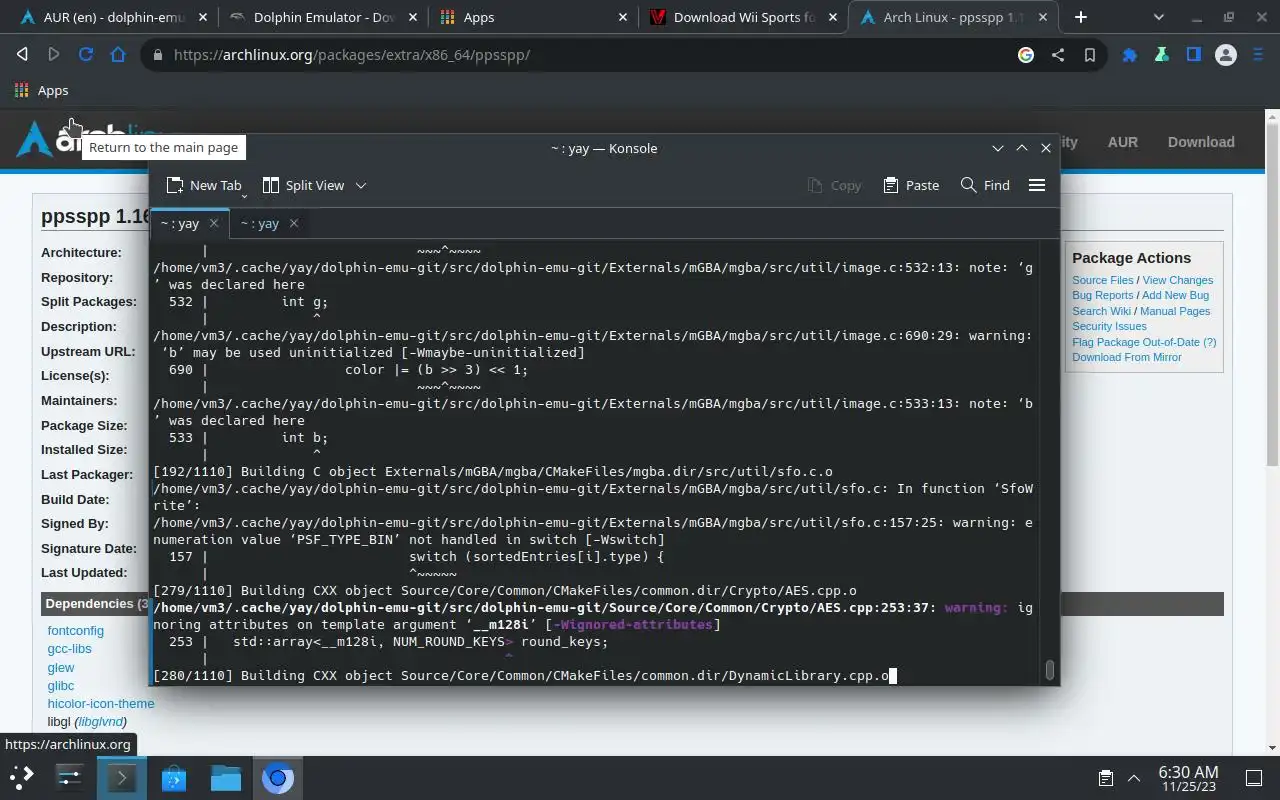Image resolution: width=1280 pixels, height=800 pixels.
Task: Open Security Issues link
Action: pyautogui.click(x=1110, y=326)
